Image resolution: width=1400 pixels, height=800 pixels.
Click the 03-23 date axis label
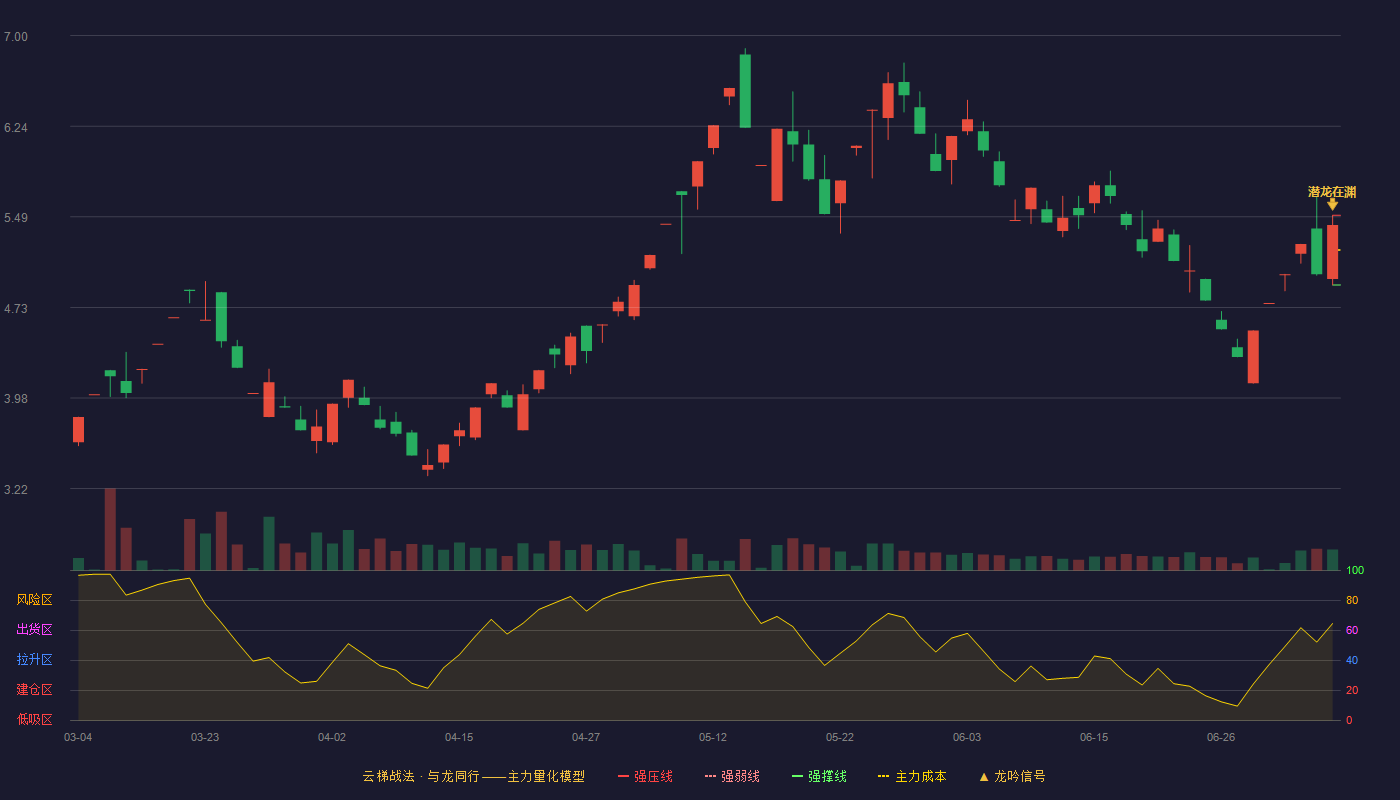(205, 737)
